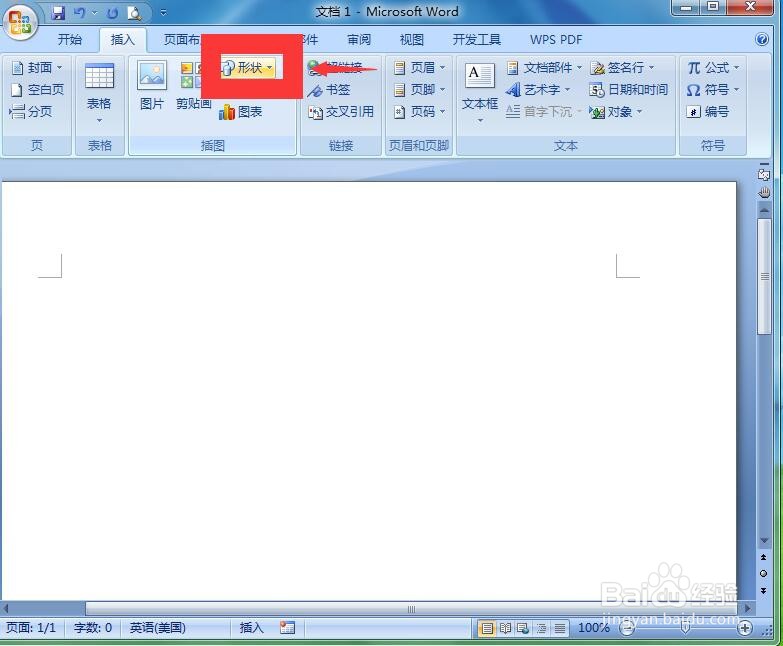Screen dimensions: 783x646
Task: Open Word help icon
Action: click(762, 39)
